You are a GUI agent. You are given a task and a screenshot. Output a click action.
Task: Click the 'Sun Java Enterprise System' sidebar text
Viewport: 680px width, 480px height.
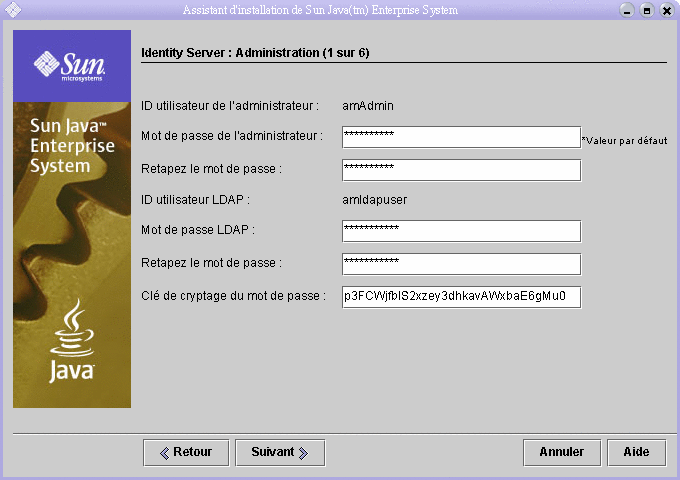[72, 146]
